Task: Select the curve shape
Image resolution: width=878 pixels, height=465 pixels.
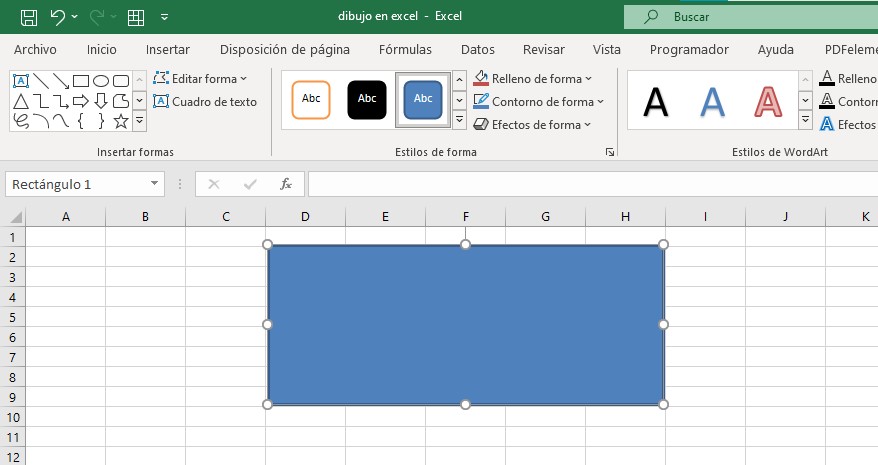Action: pyautogui.click(x=61, y=121)
